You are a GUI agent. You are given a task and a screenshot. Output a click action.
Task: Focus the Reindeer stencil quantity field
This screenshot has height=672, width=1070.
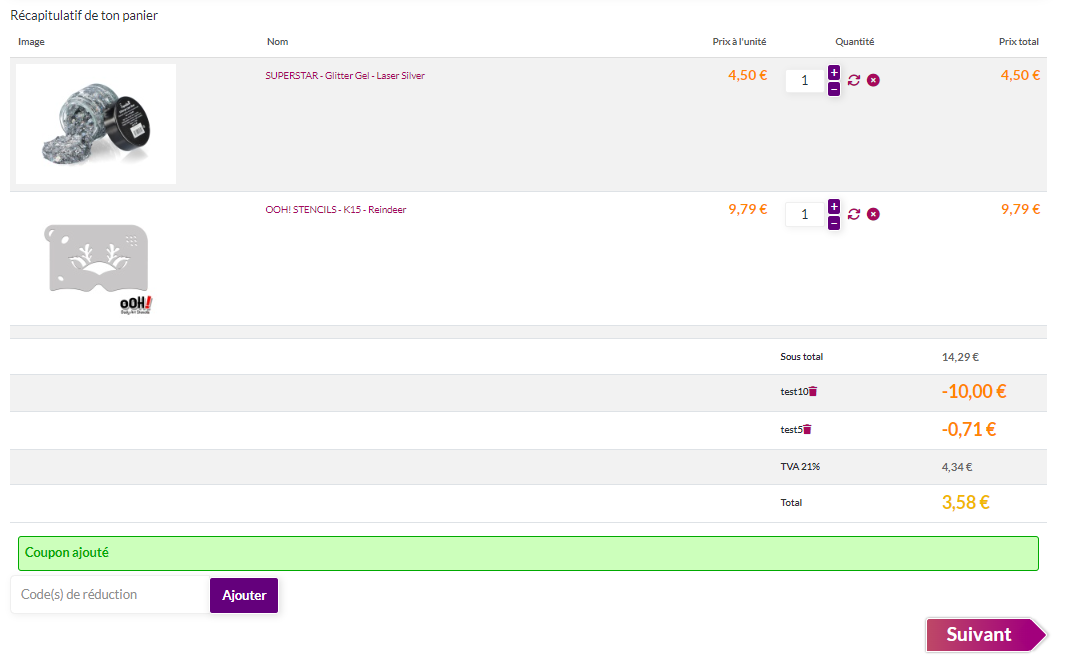point(804,214)
